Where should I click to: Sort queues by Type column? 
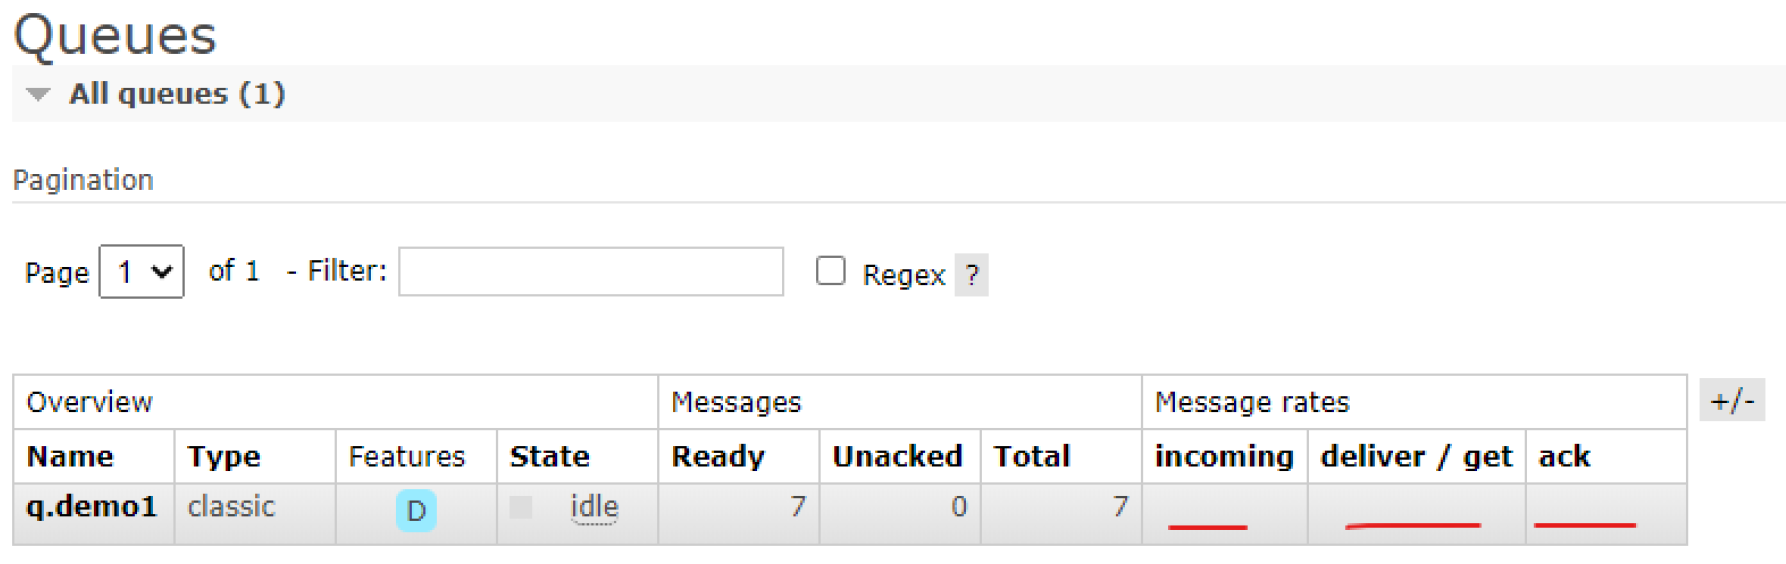click(224, 457)
